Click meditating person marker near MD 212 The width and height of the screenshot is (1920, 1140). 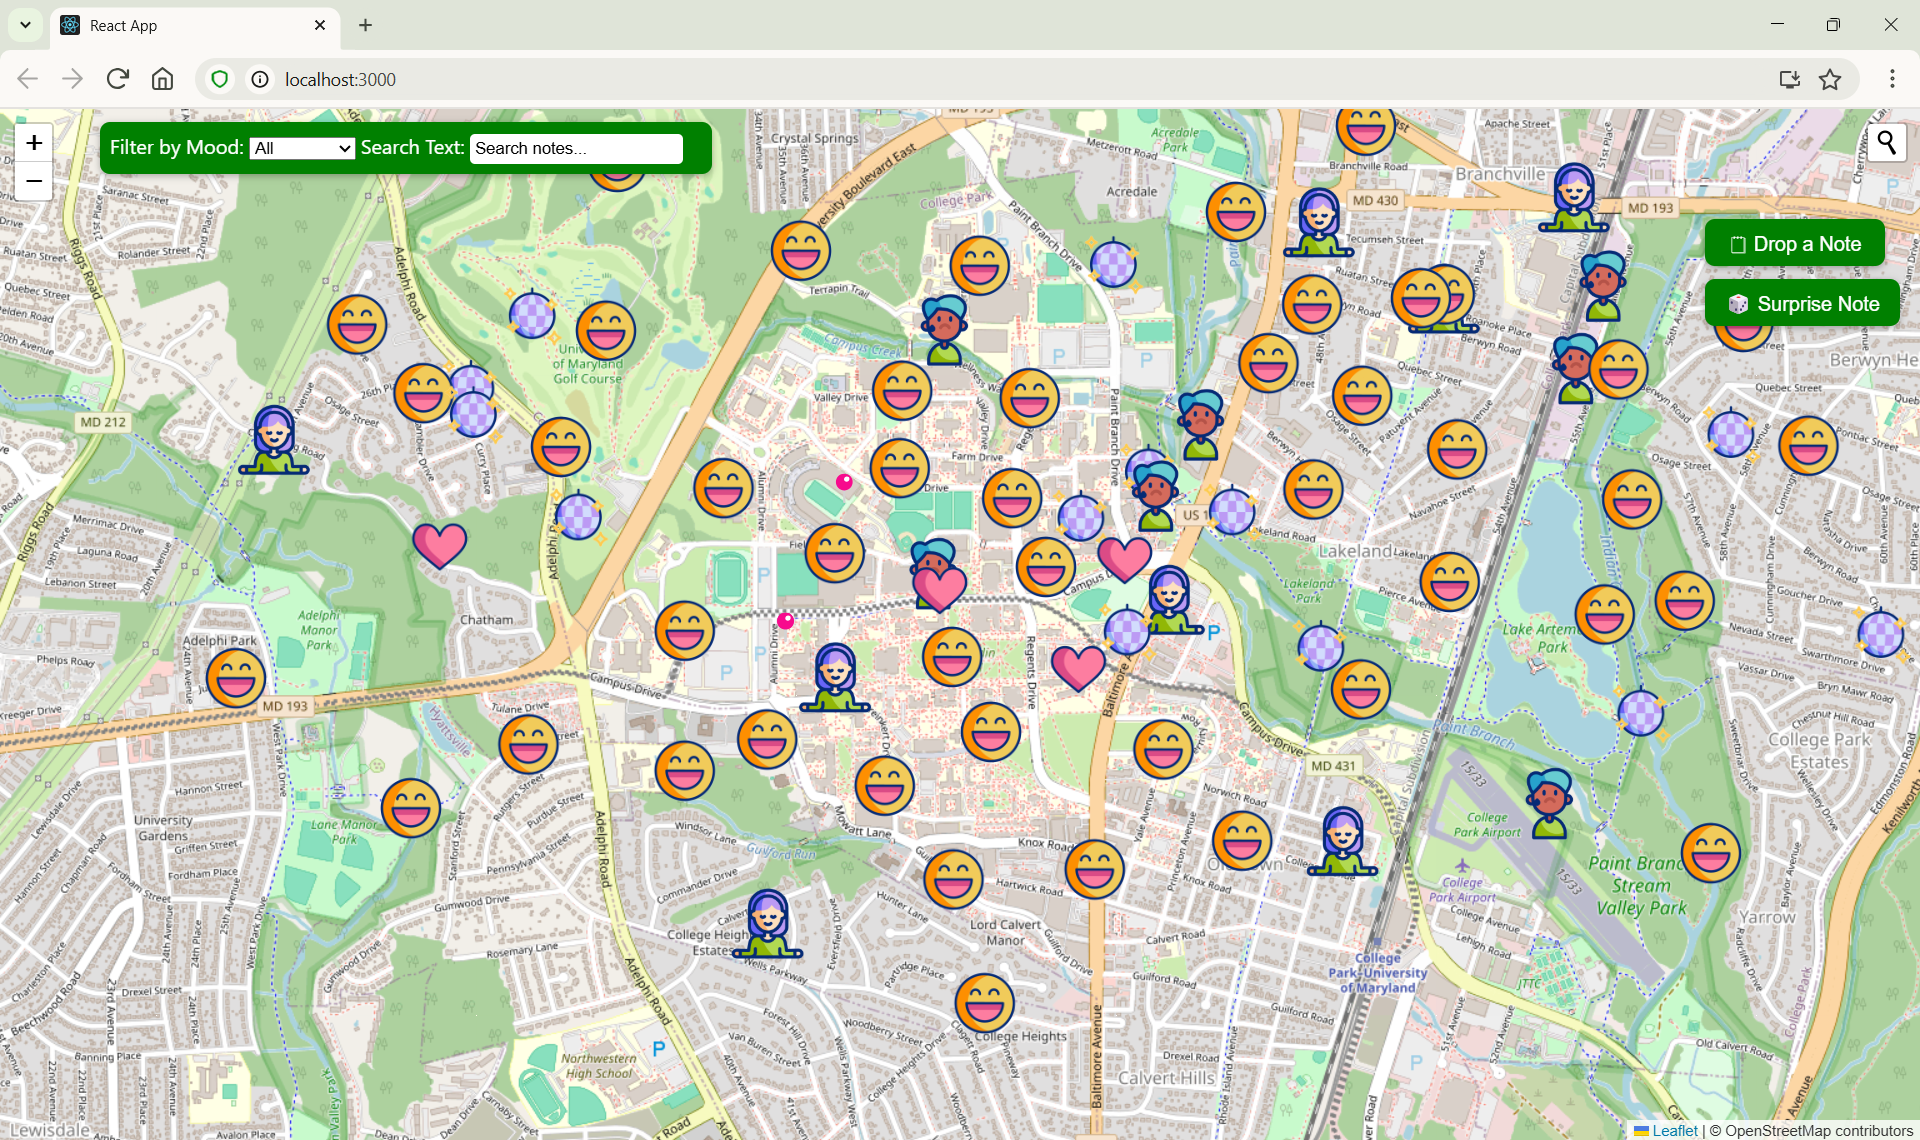click(x=273, y=439)
